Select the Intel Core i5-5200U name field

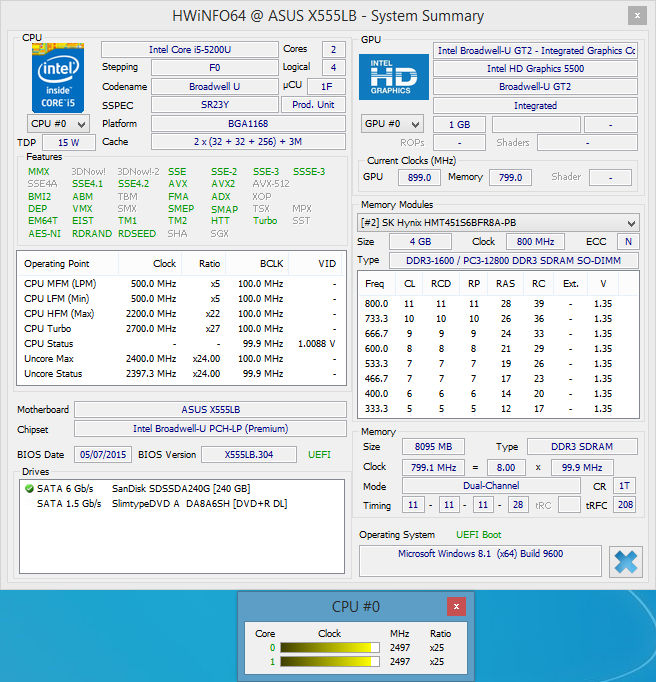(190, 50)
